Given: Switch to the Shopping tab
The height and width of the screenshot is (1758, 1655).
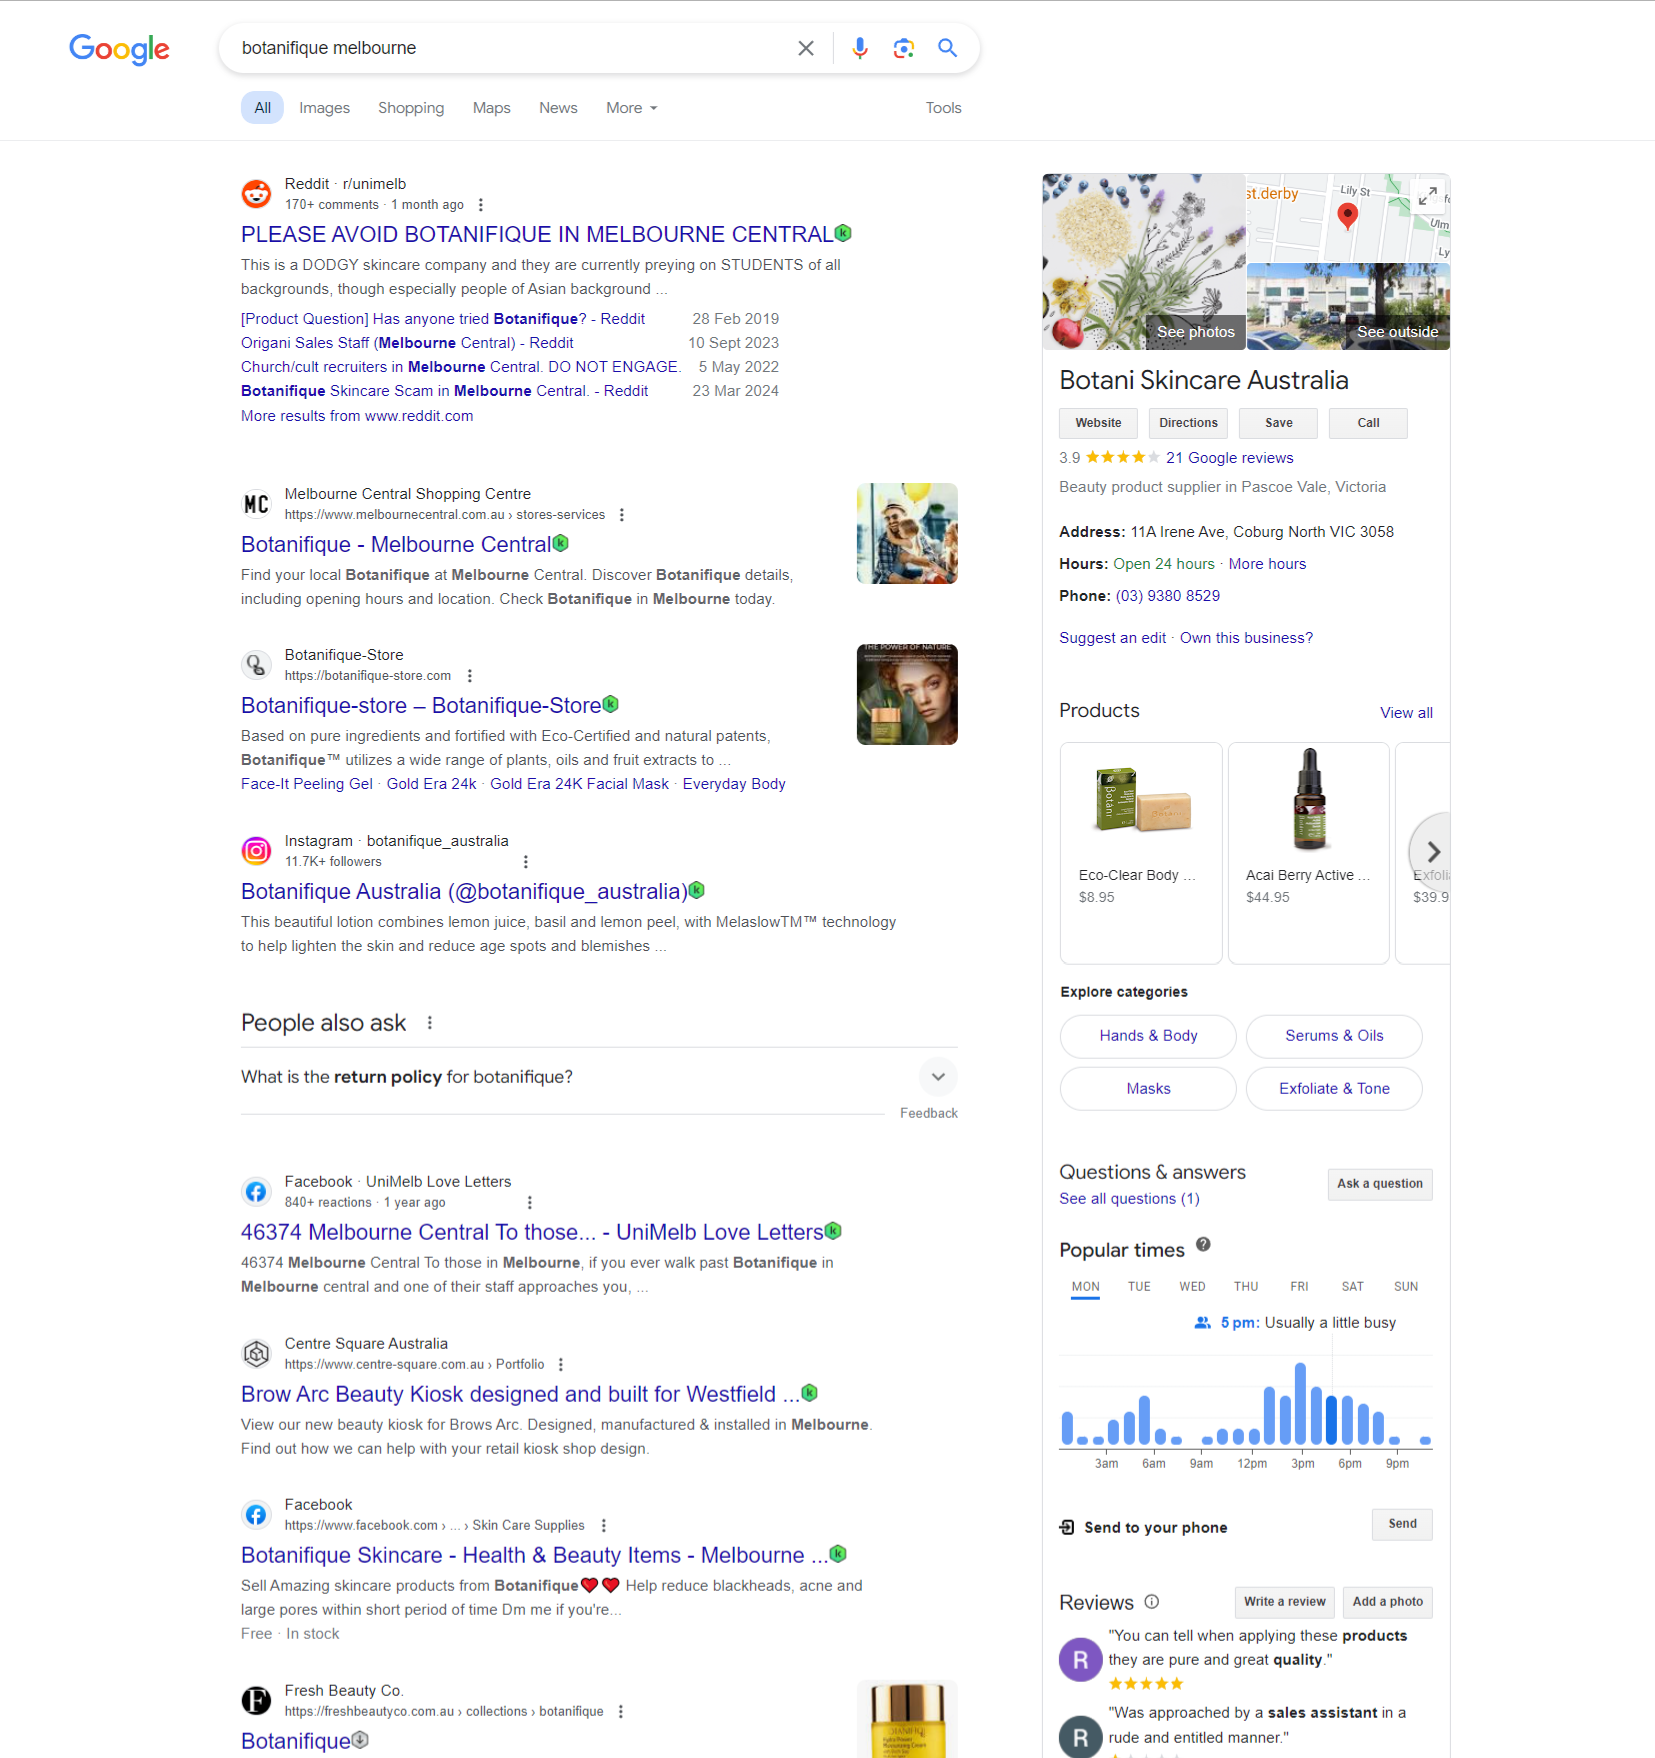Looking at the screenshot, I should click(411, 108).
